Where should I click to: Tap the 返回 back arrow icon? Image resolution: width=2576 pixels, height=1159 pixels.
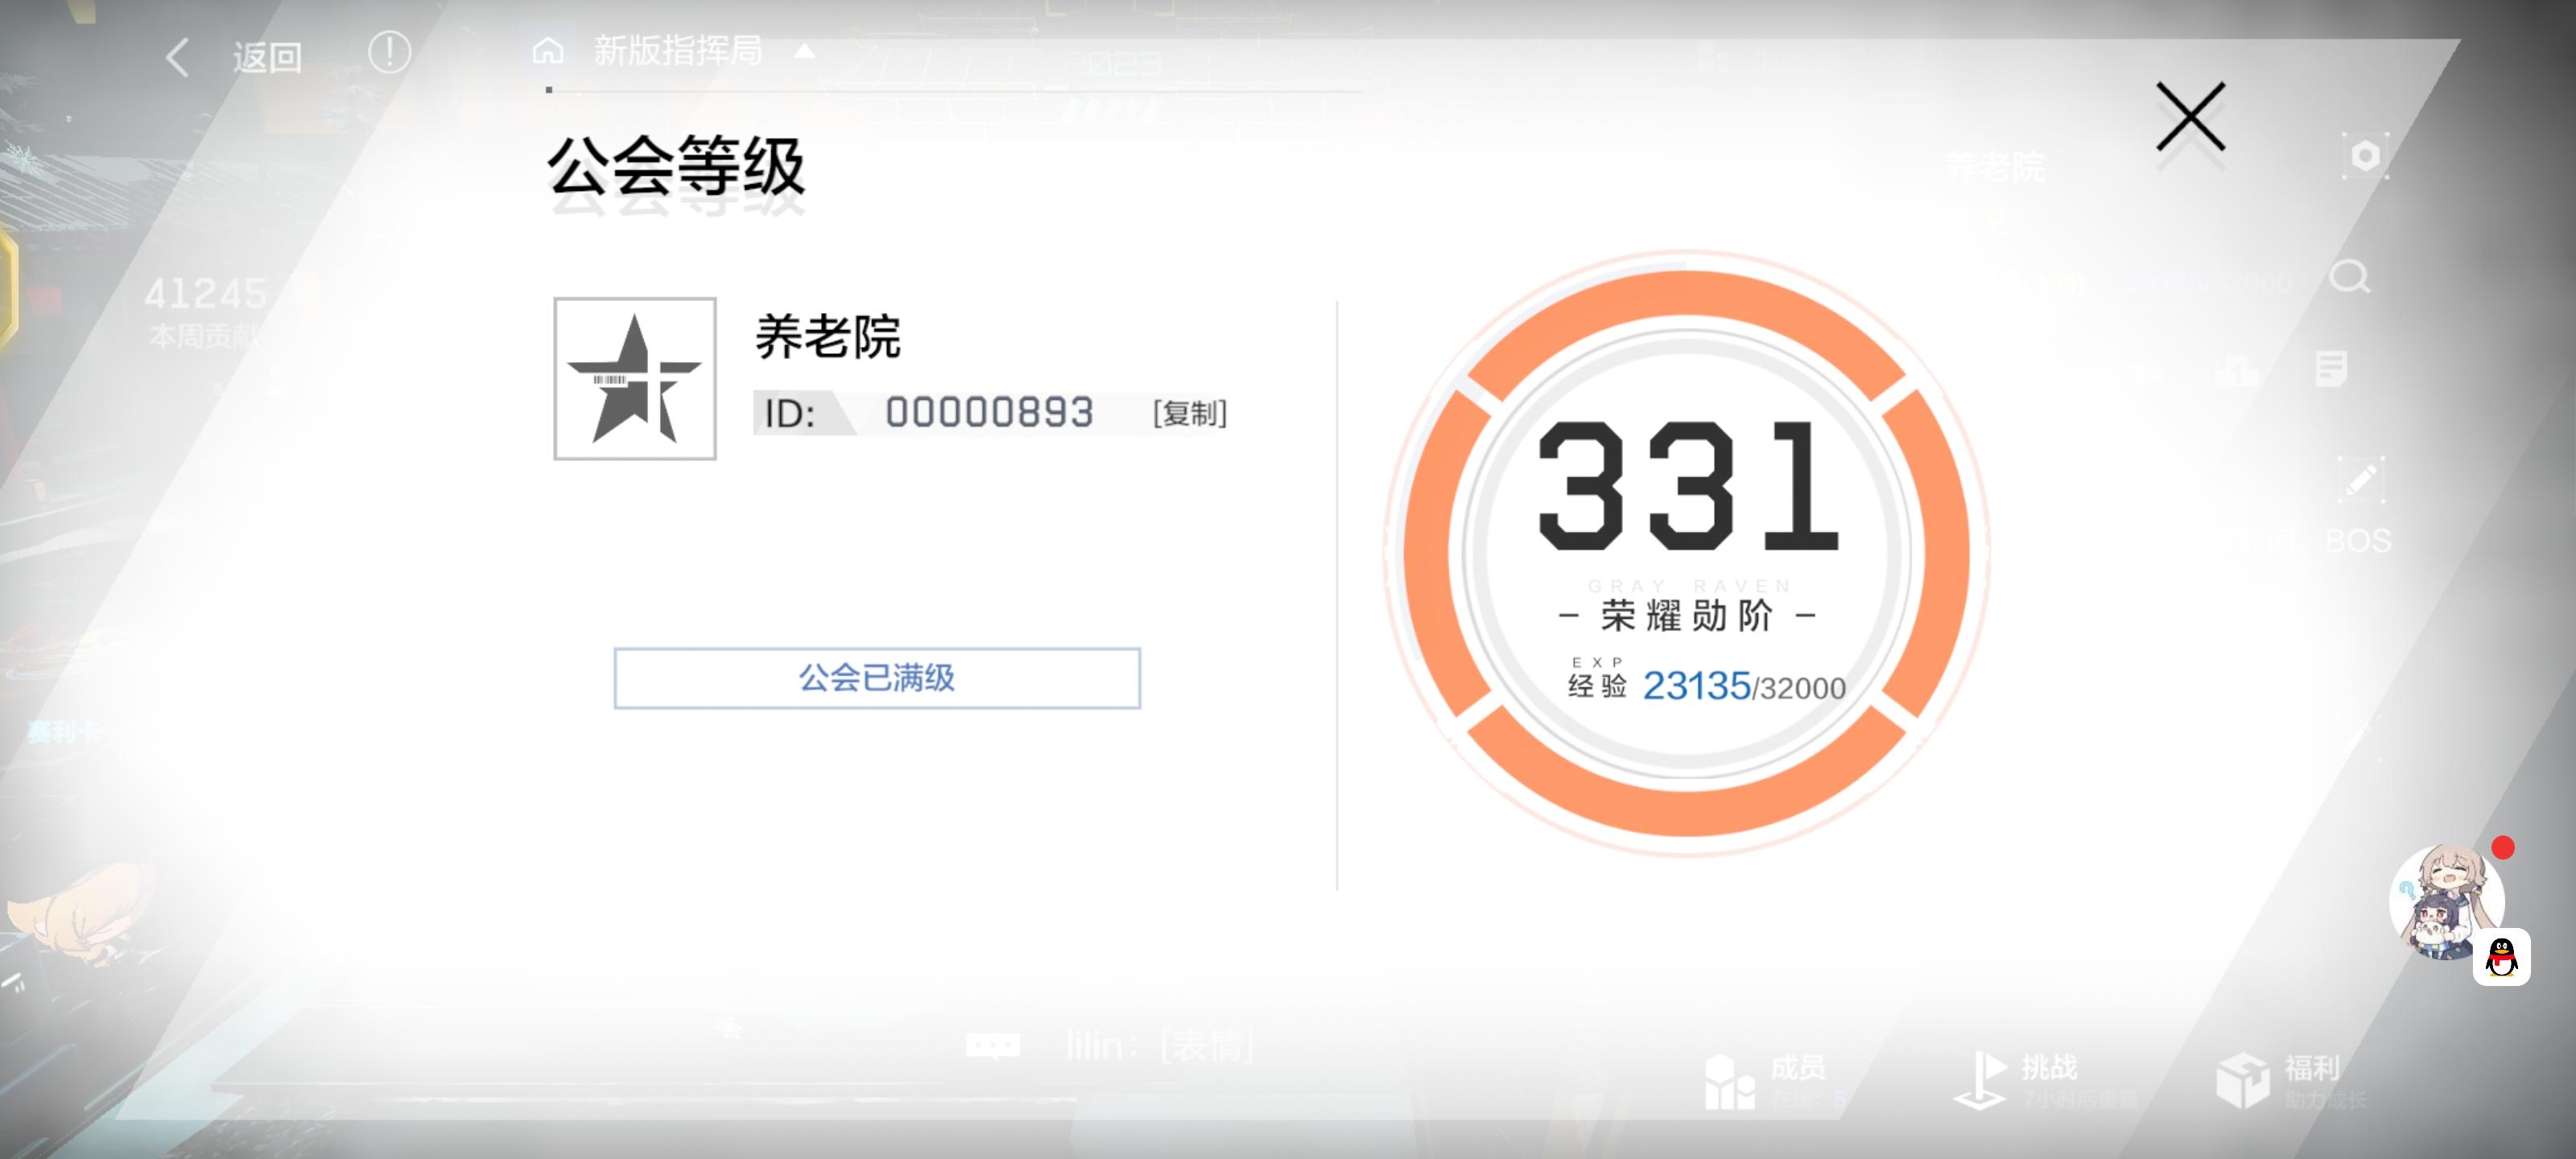pos(178,57)
